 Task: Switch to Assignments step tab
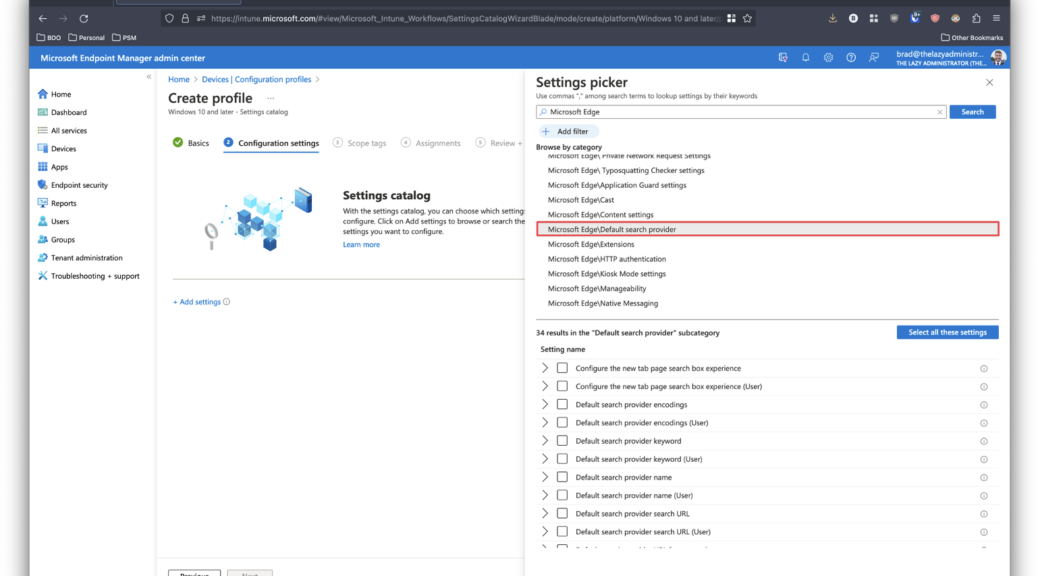click(x=430, y=143)
